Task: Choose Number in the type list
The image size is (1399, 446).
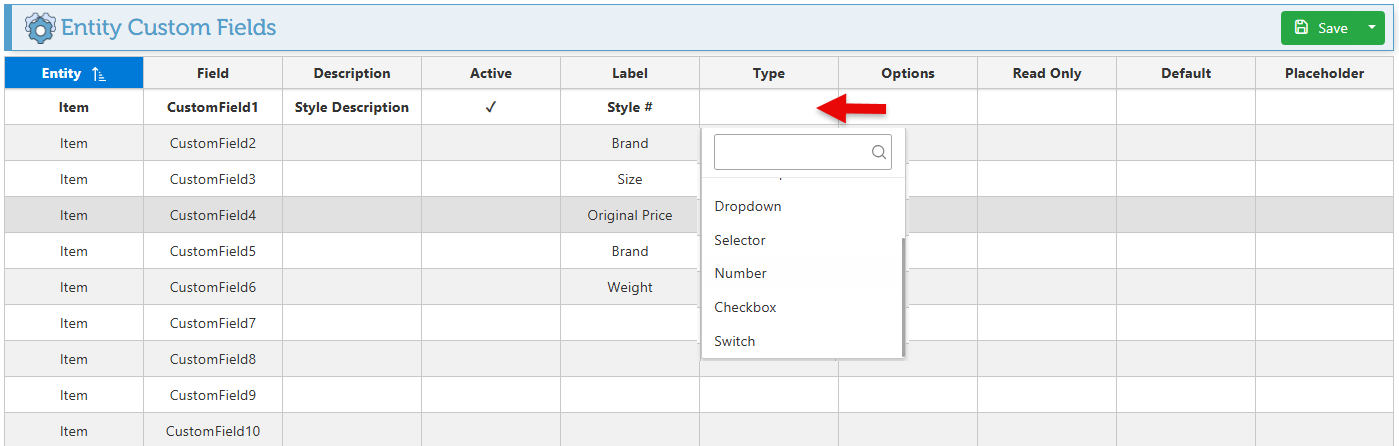Action: point(740,273)
